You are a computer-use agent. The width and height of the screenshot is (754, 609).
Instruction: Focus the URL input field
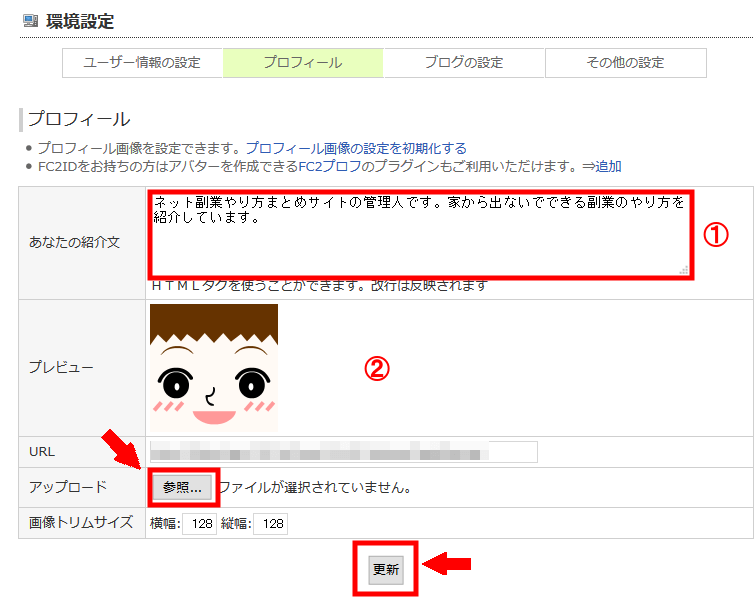click(343, 452)
